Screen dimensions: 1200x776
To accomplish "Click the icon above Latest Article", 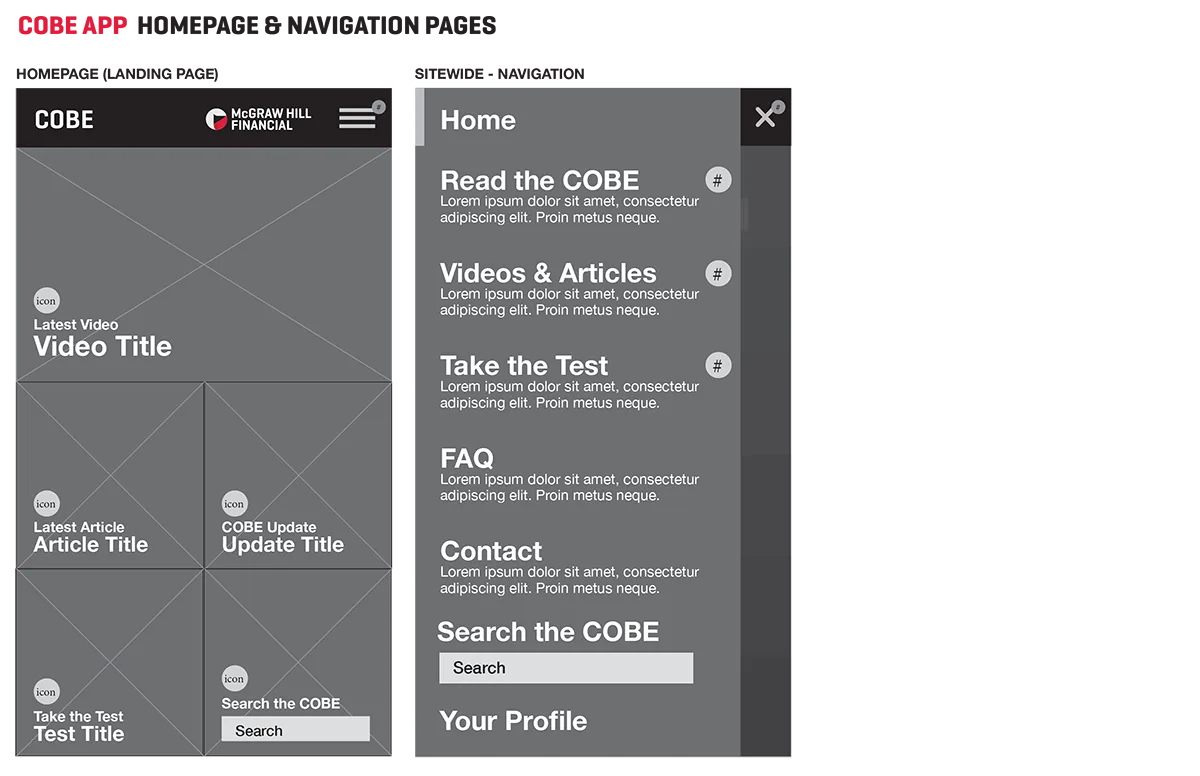I will click(47, 504).
